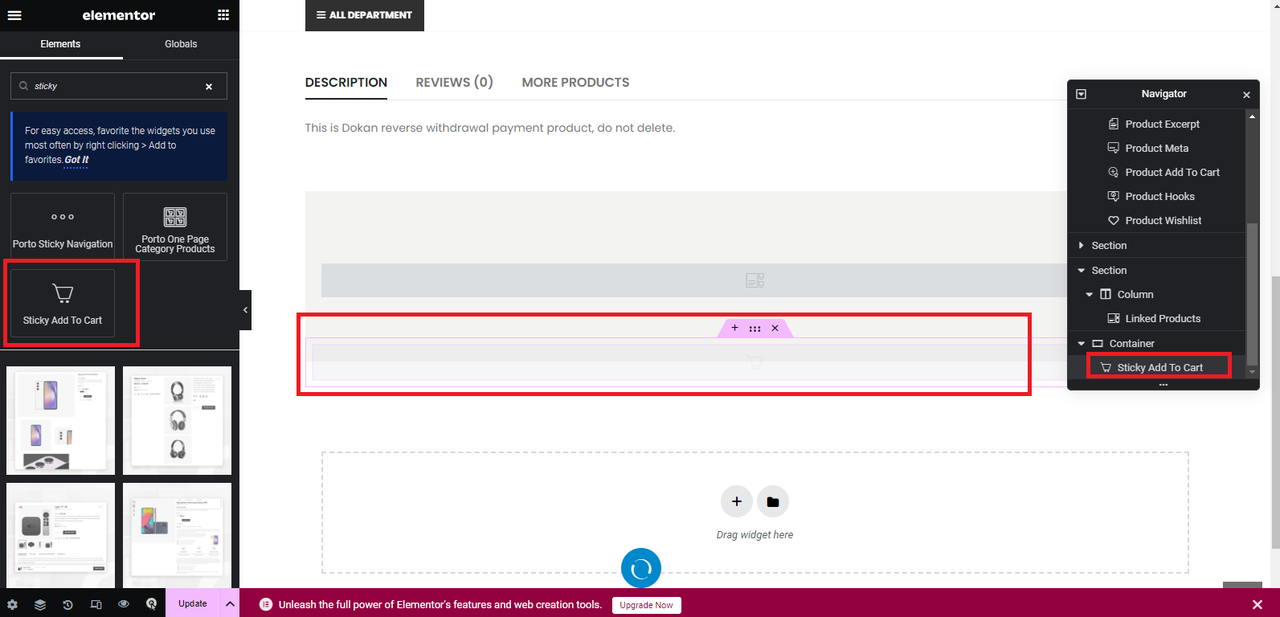Click the Update button
Screen dimensions: 1280x617
(193, 604)
